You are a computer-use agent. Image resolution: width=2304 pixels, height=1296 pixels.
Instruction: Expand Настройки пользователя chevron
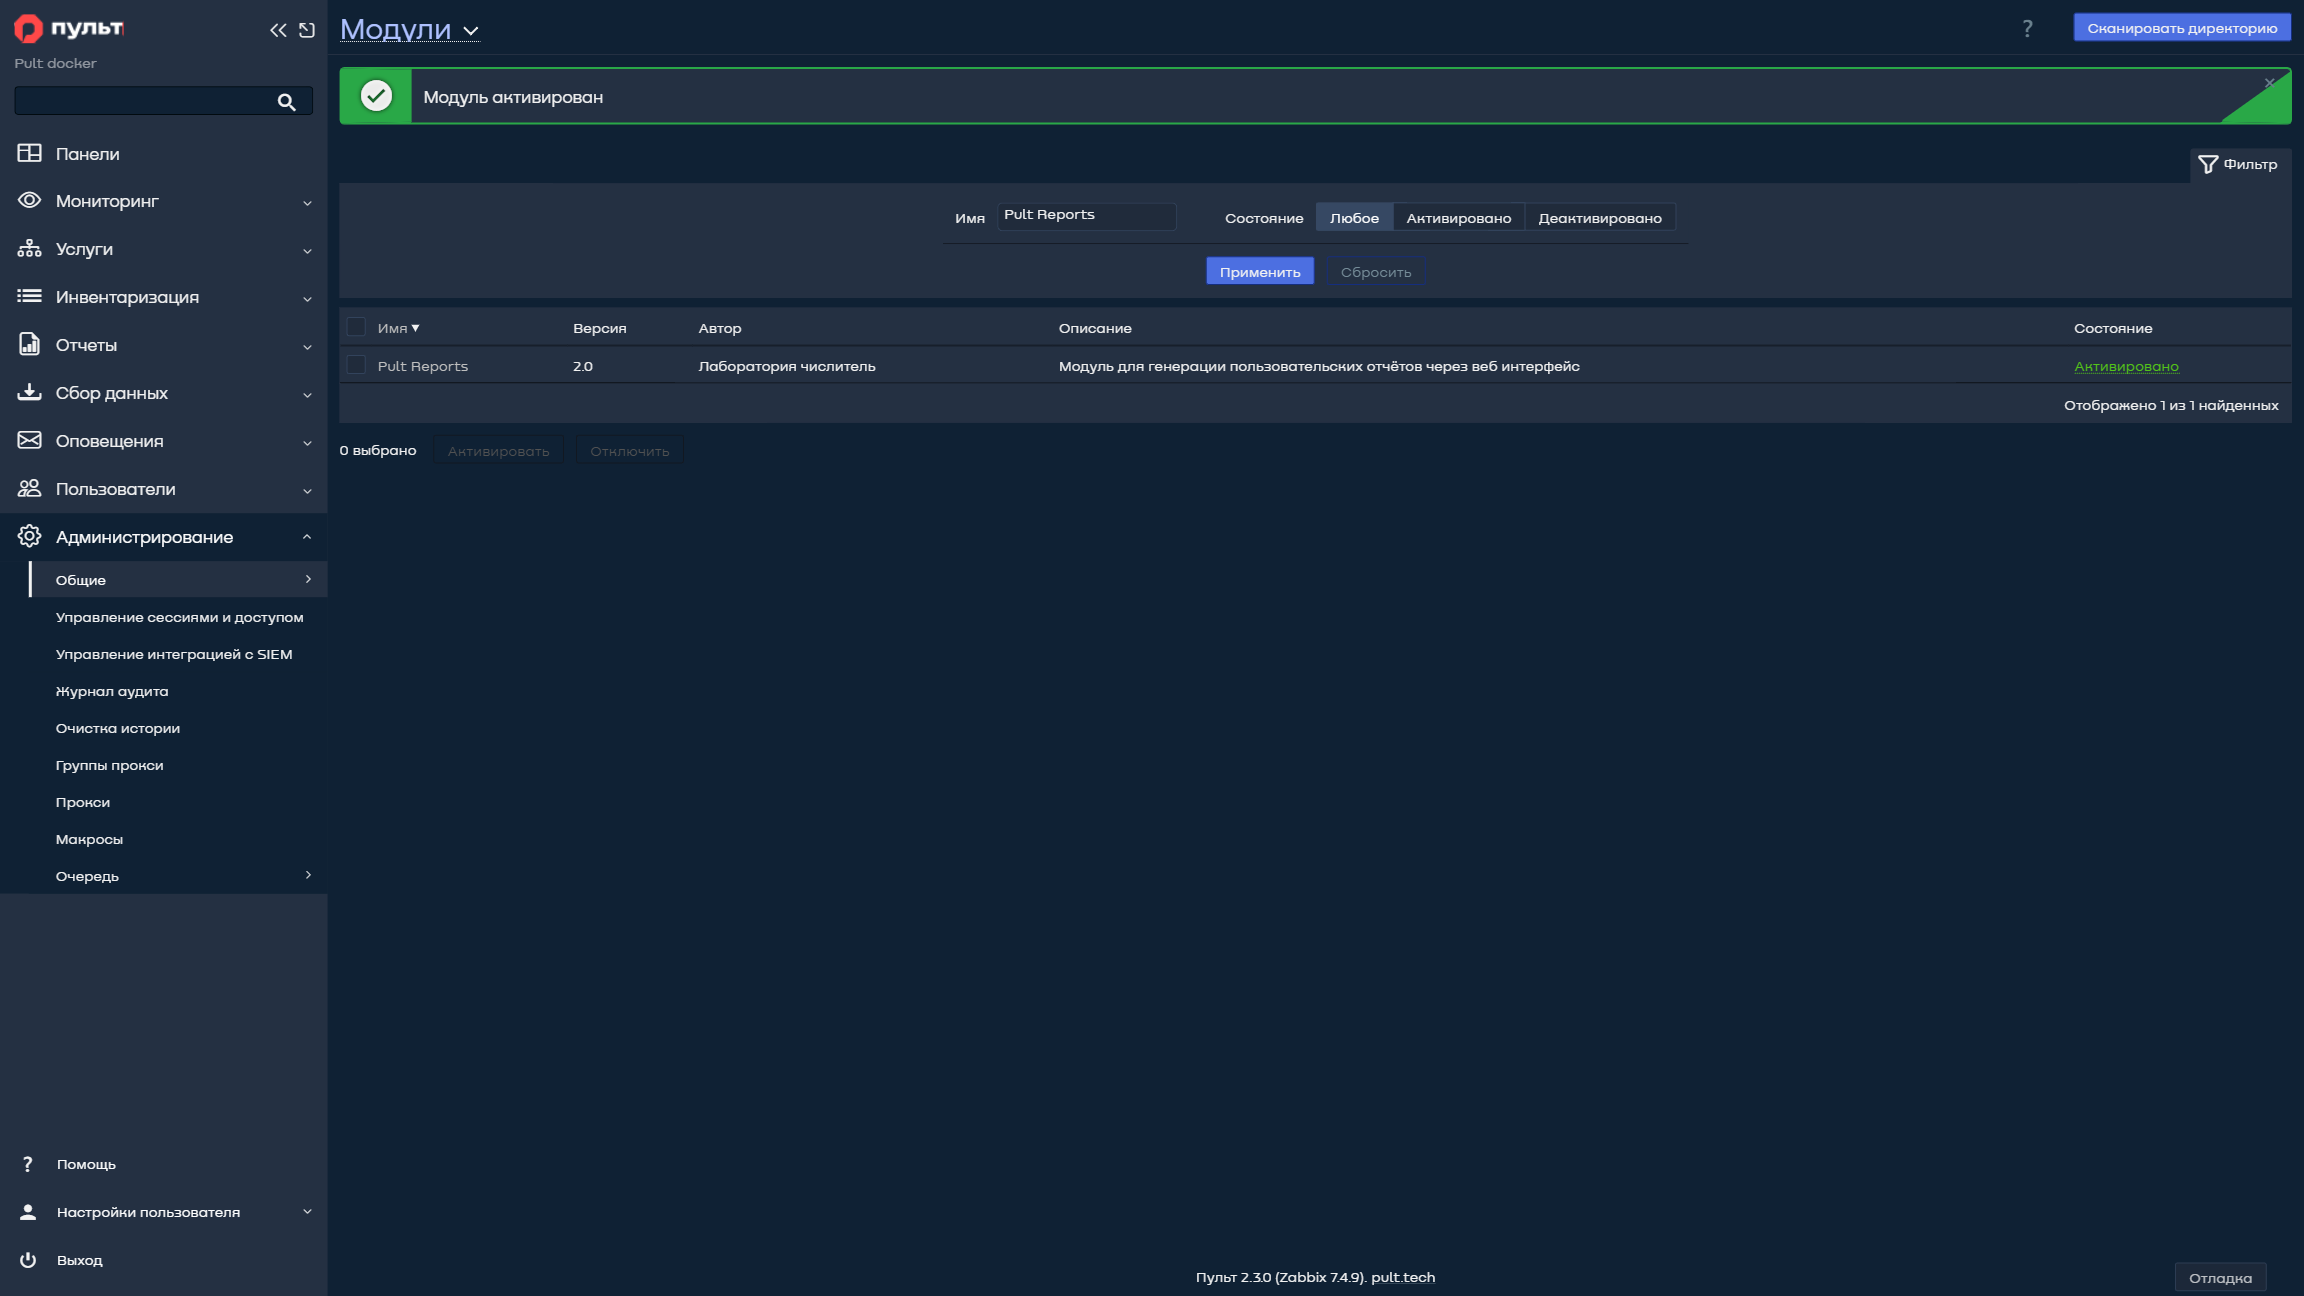[x=307, y=1212]
